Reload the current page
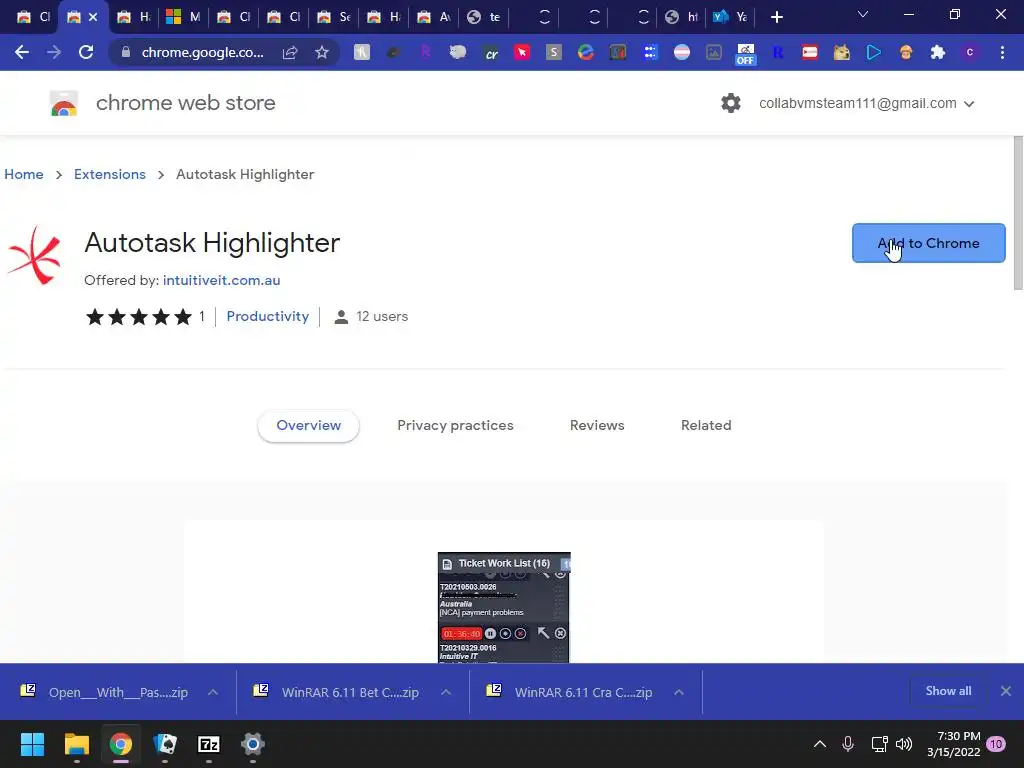This screenshot has height=768, width=1024. 86,52
